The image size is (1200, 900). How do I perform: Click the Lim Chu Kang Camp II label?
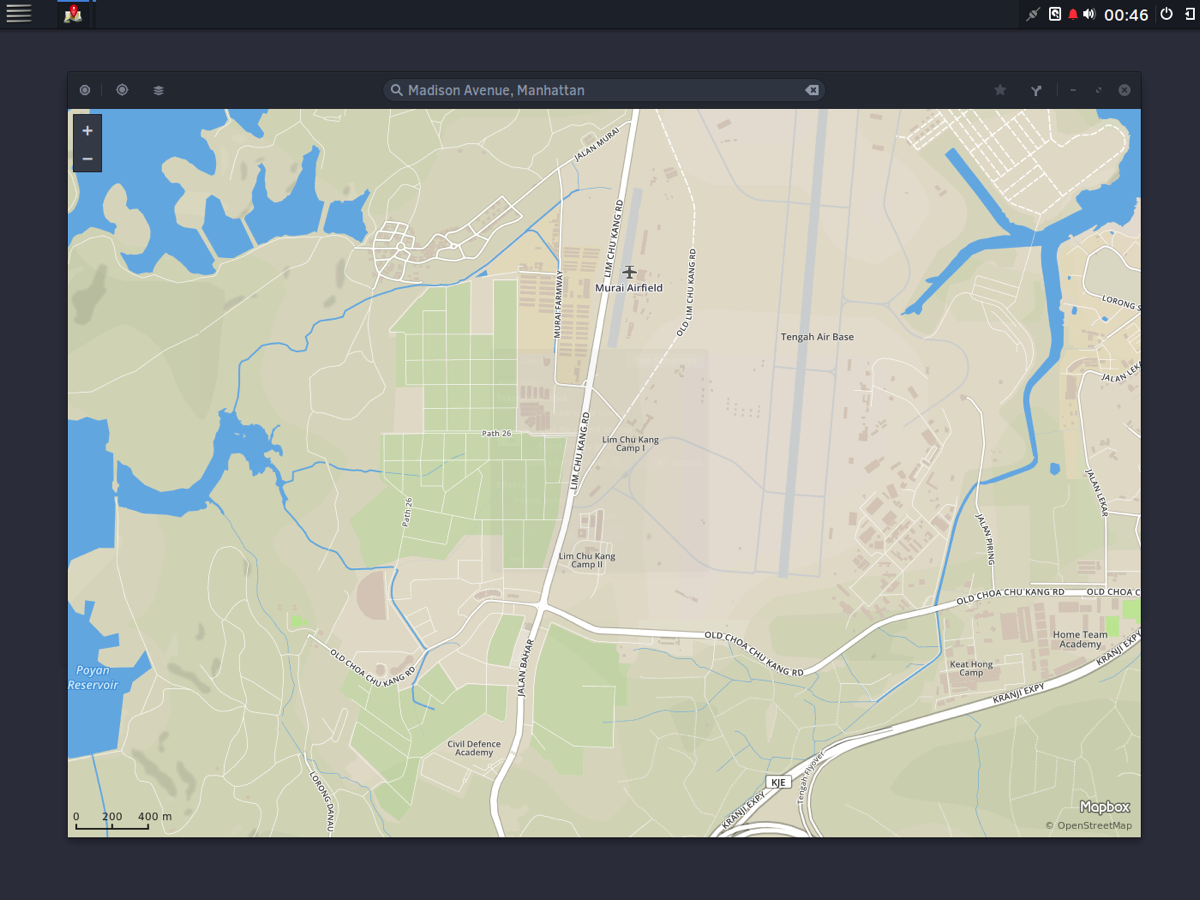pyautogui.click(x=587, y=560)
